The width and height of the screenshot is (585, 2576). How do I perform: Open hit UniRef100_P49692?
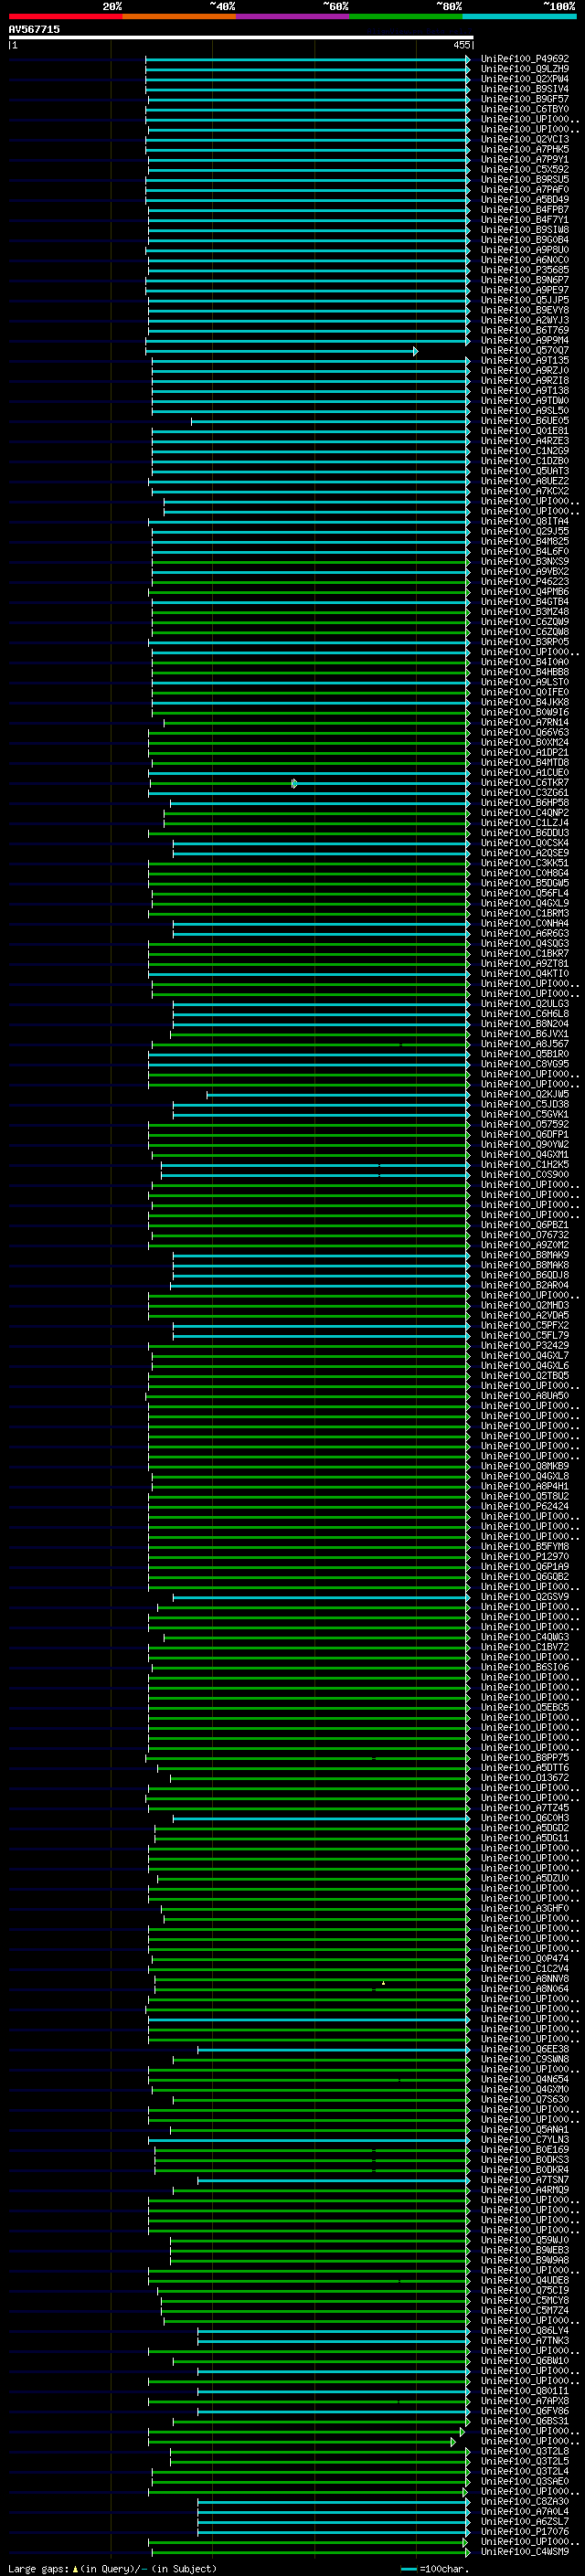[x=524, y=59]
